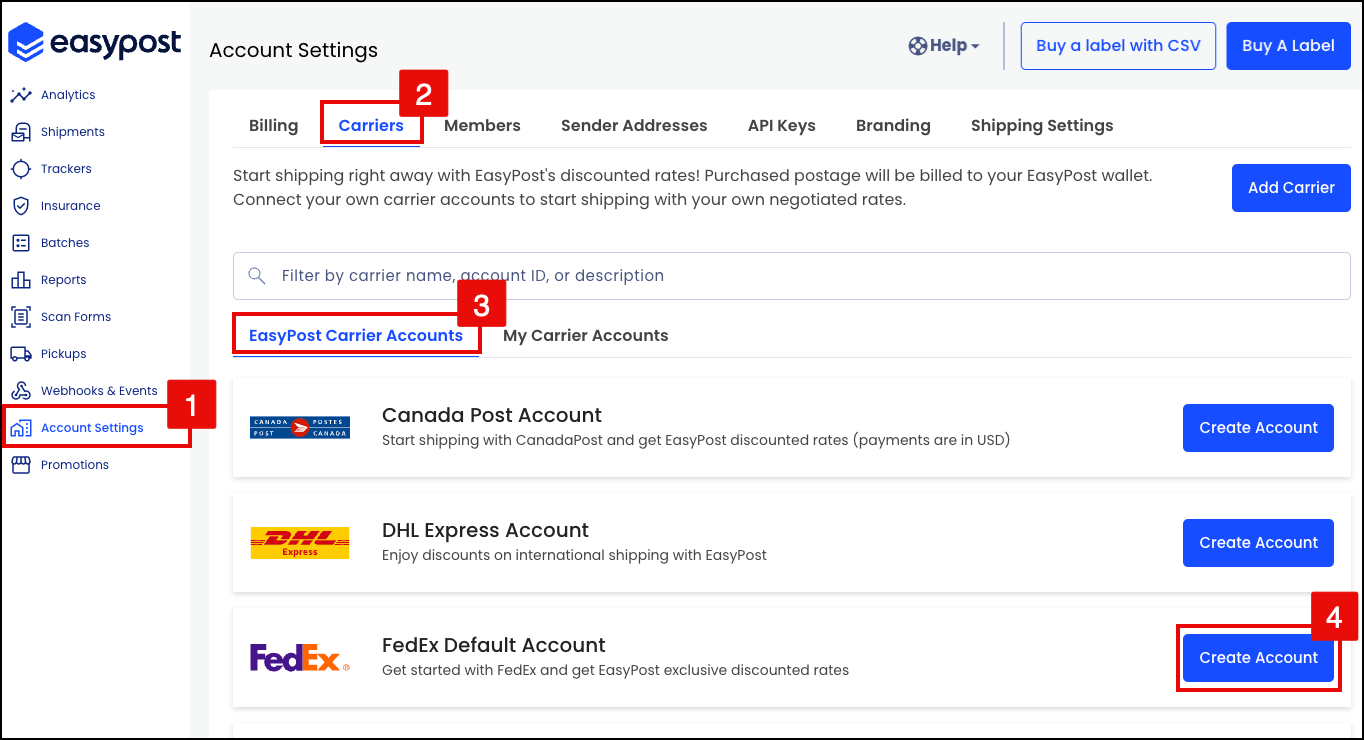Click the Pickups truck icon
The image size is (1364, 740).
(x=21, y=354)
